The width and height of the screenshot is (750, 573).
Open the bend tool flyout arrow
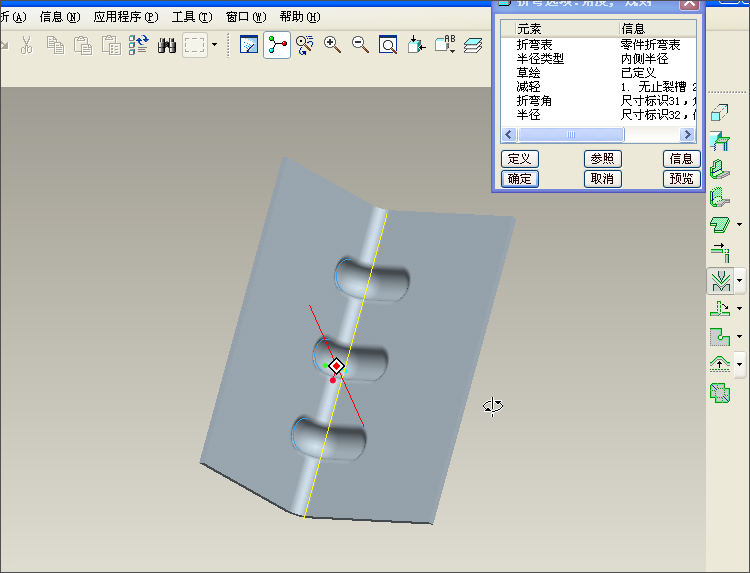click(739, 280)
